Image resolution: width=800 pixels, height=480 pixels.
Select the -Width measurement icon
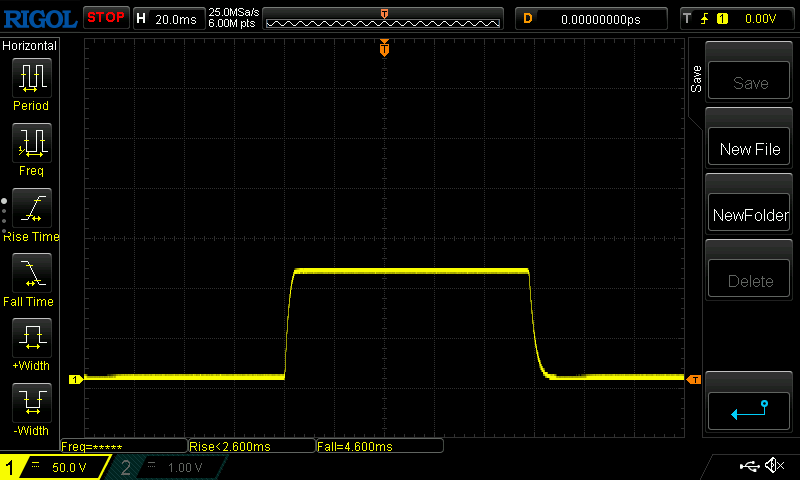(x=32, y=402)
